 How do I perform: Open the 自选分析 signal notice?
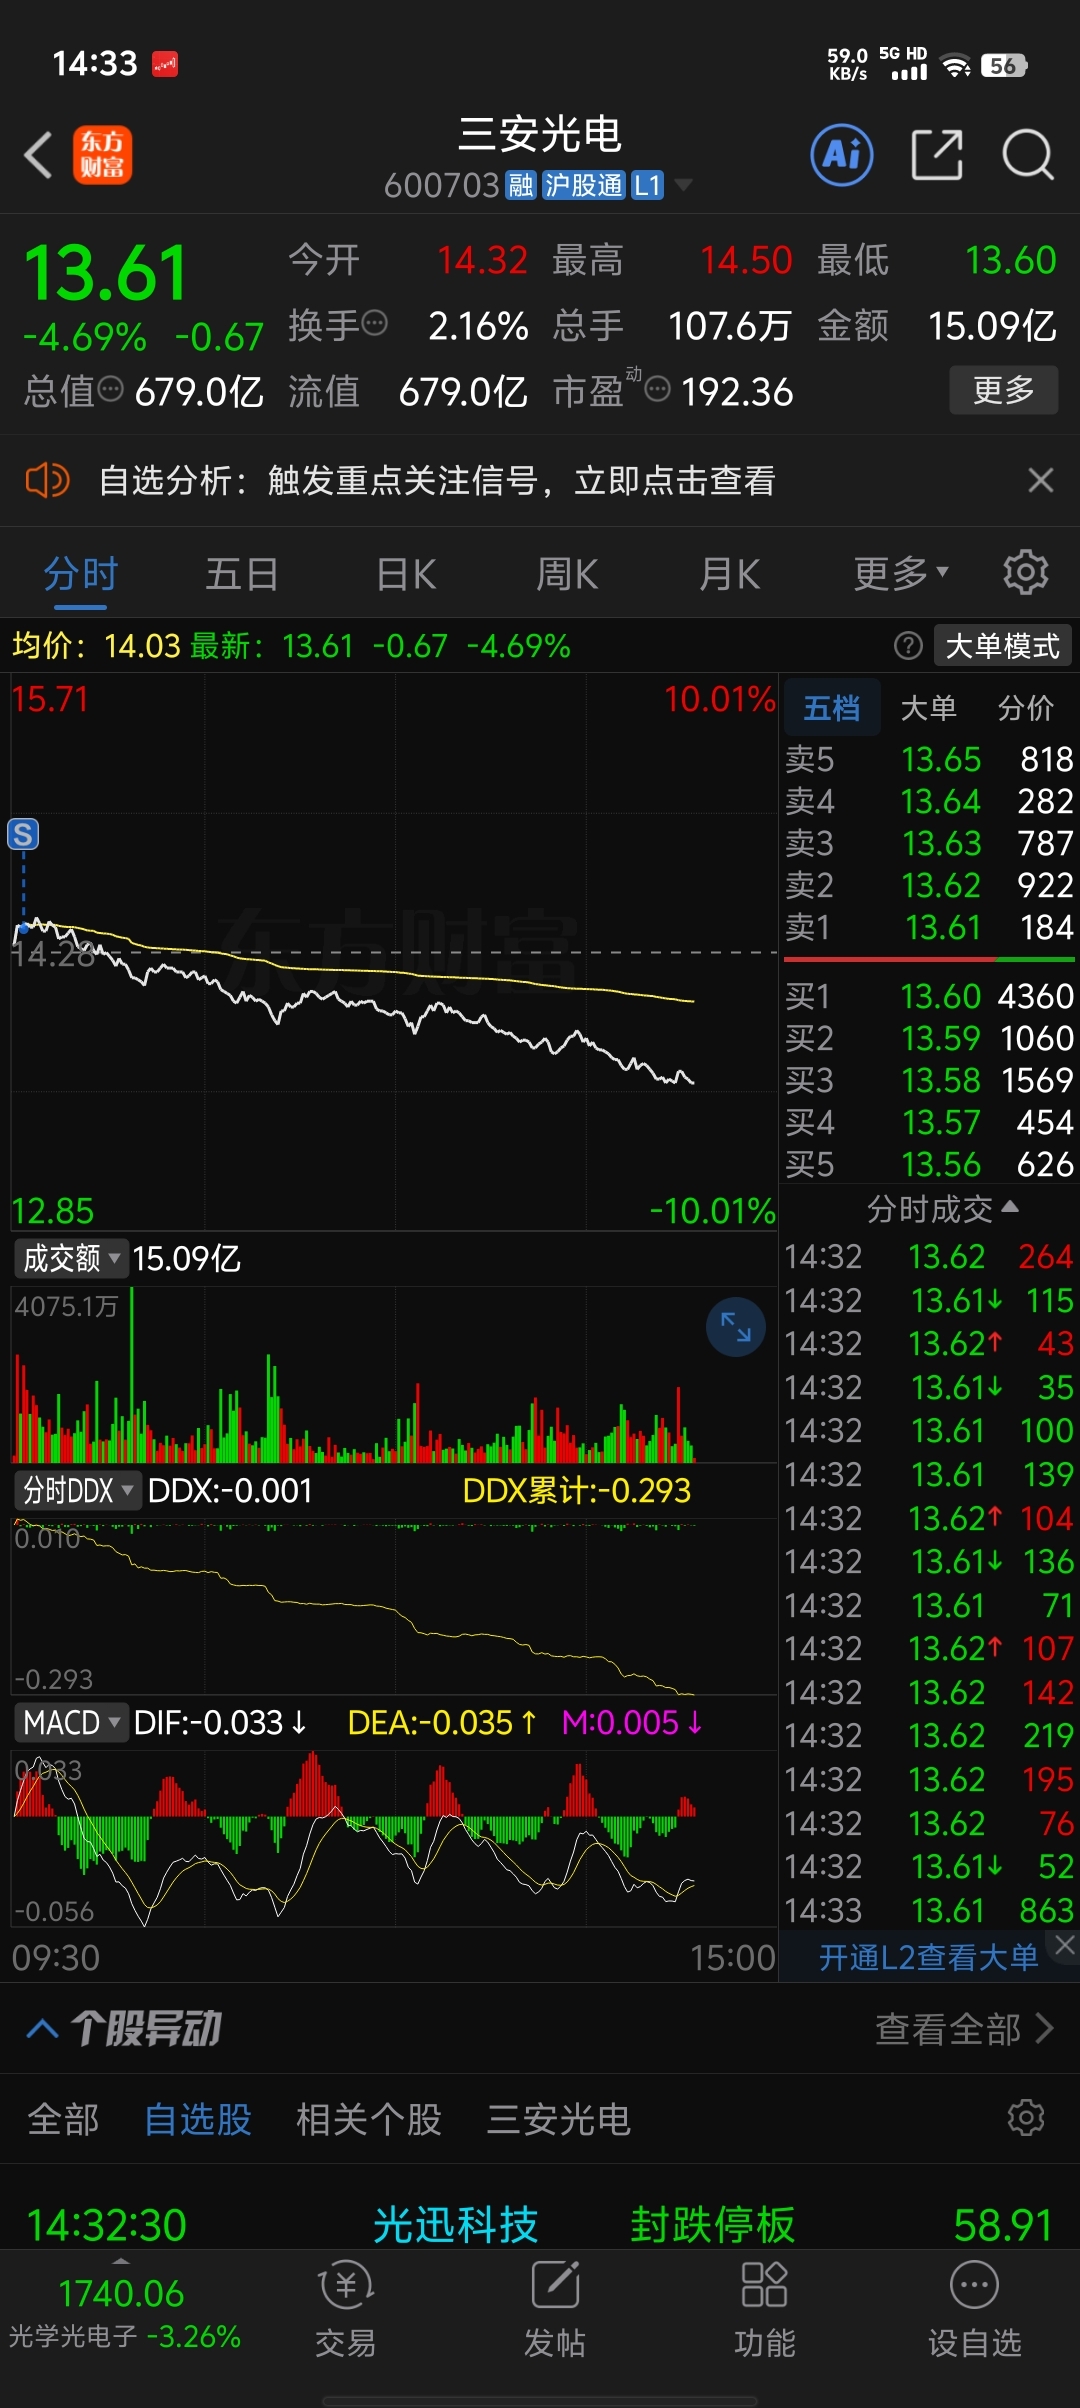pyautogui.click(x=437, y=481)
